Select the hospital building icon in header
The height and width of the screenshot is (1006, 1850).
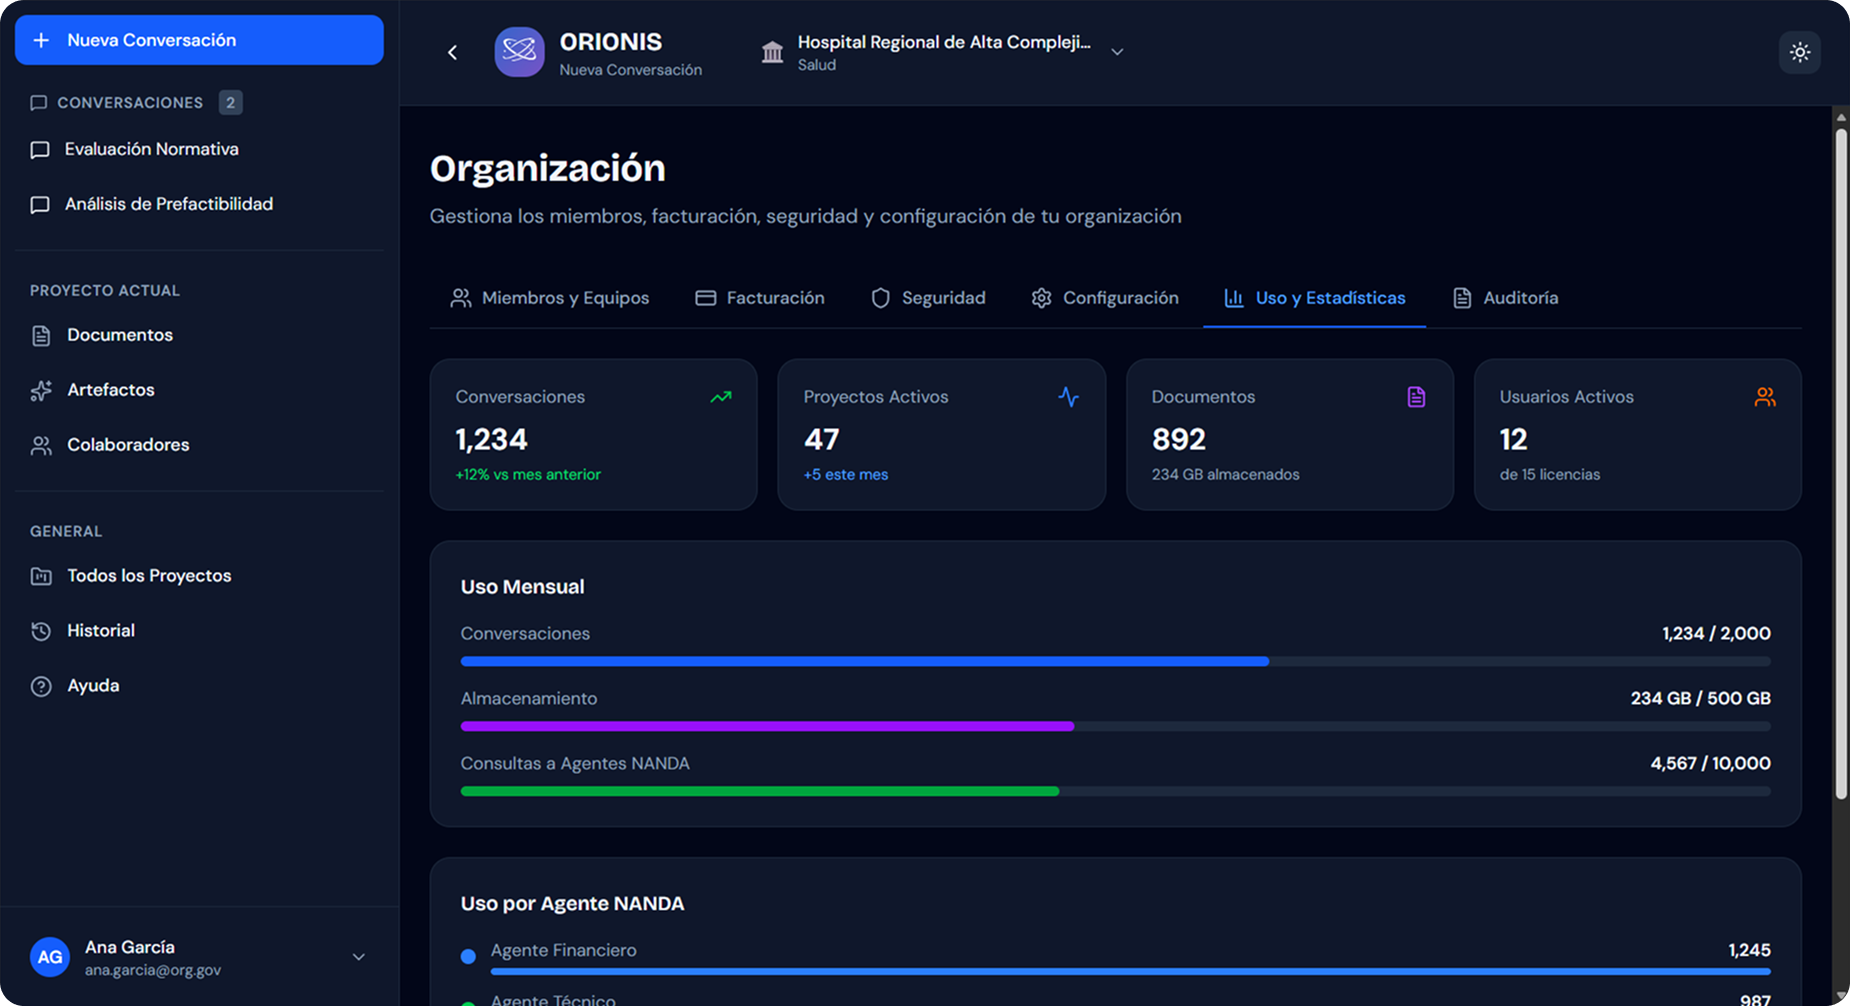click(772, 52)
